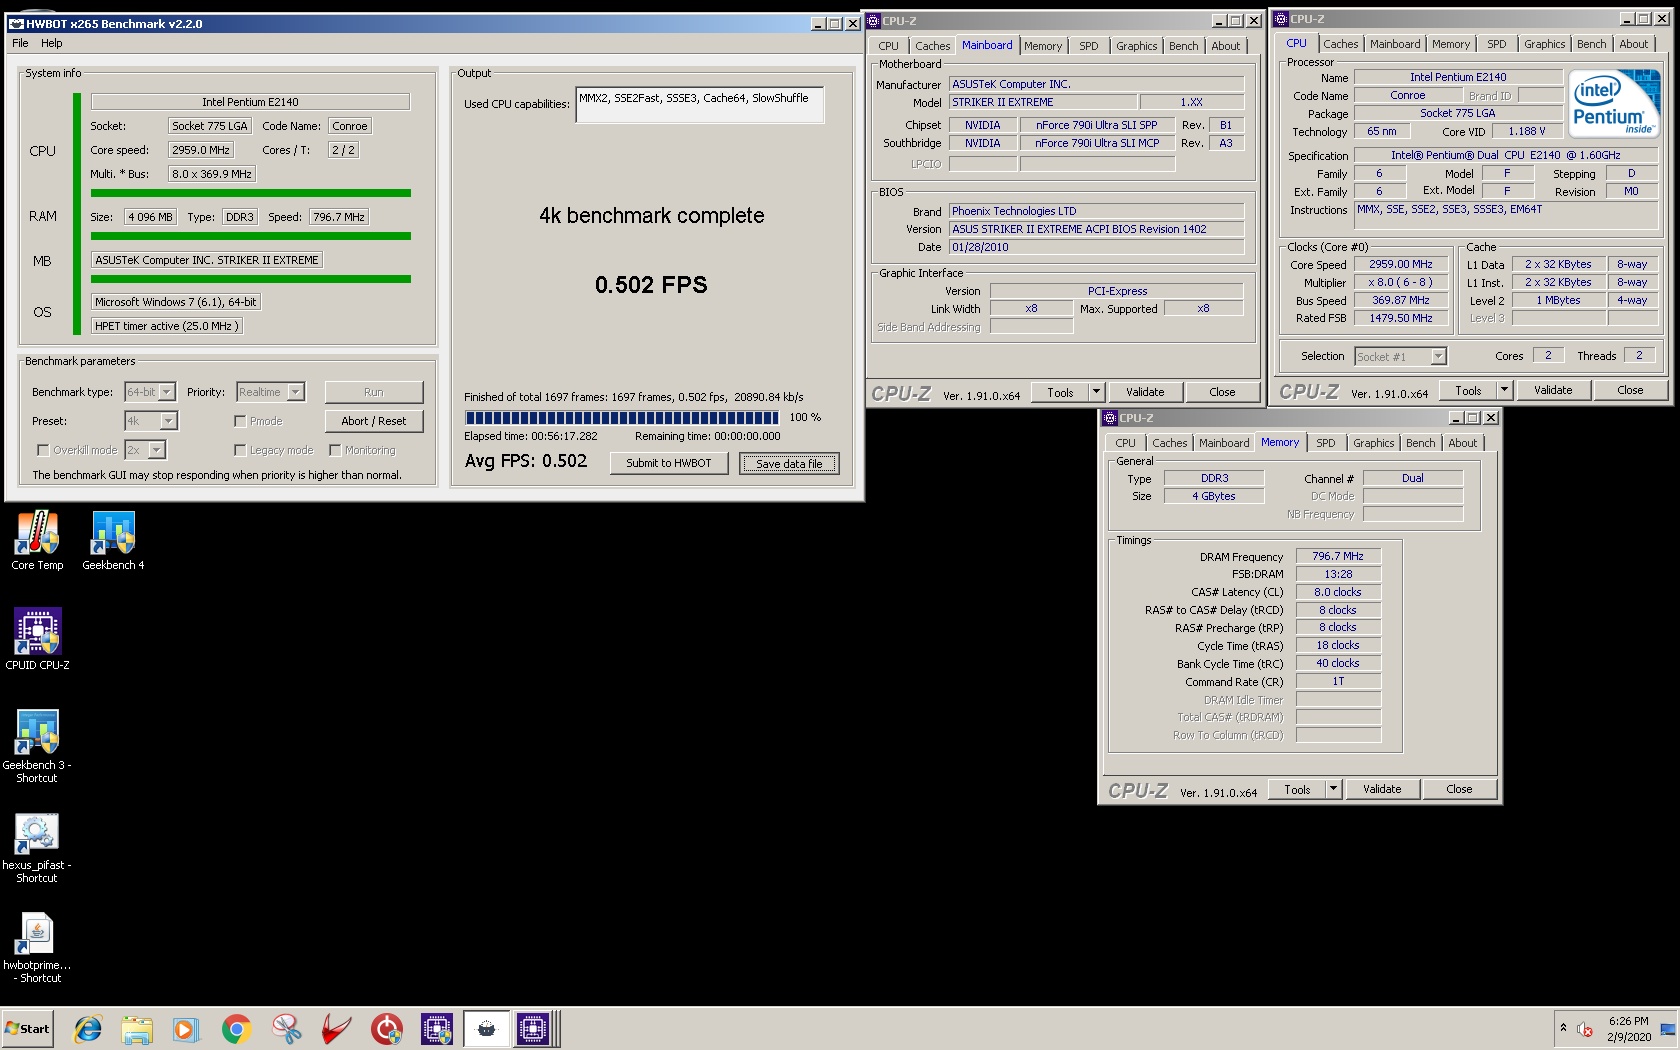The image size is (1680, 1050).
Task: Toggle the Monitoring checkbox
Action: click(x=335, y=450)
